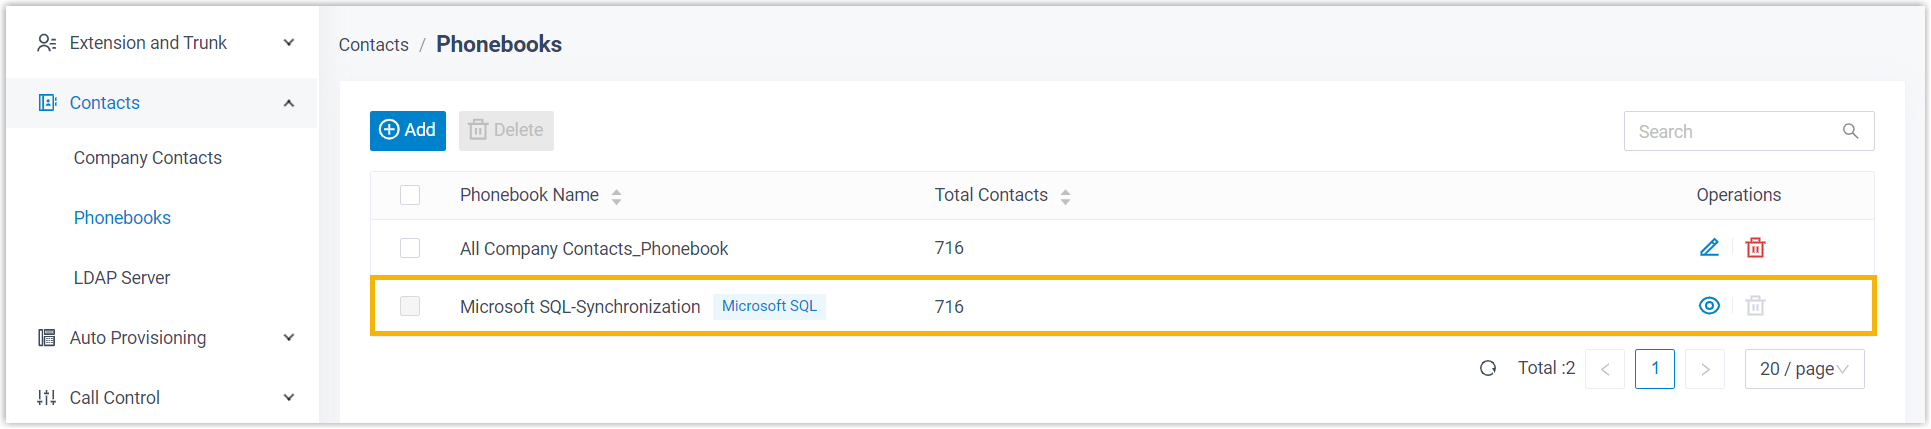
Task: Click the greyed trash icon for Microsoft SQL-Synchronization
Action: [x=1755, y=306]
